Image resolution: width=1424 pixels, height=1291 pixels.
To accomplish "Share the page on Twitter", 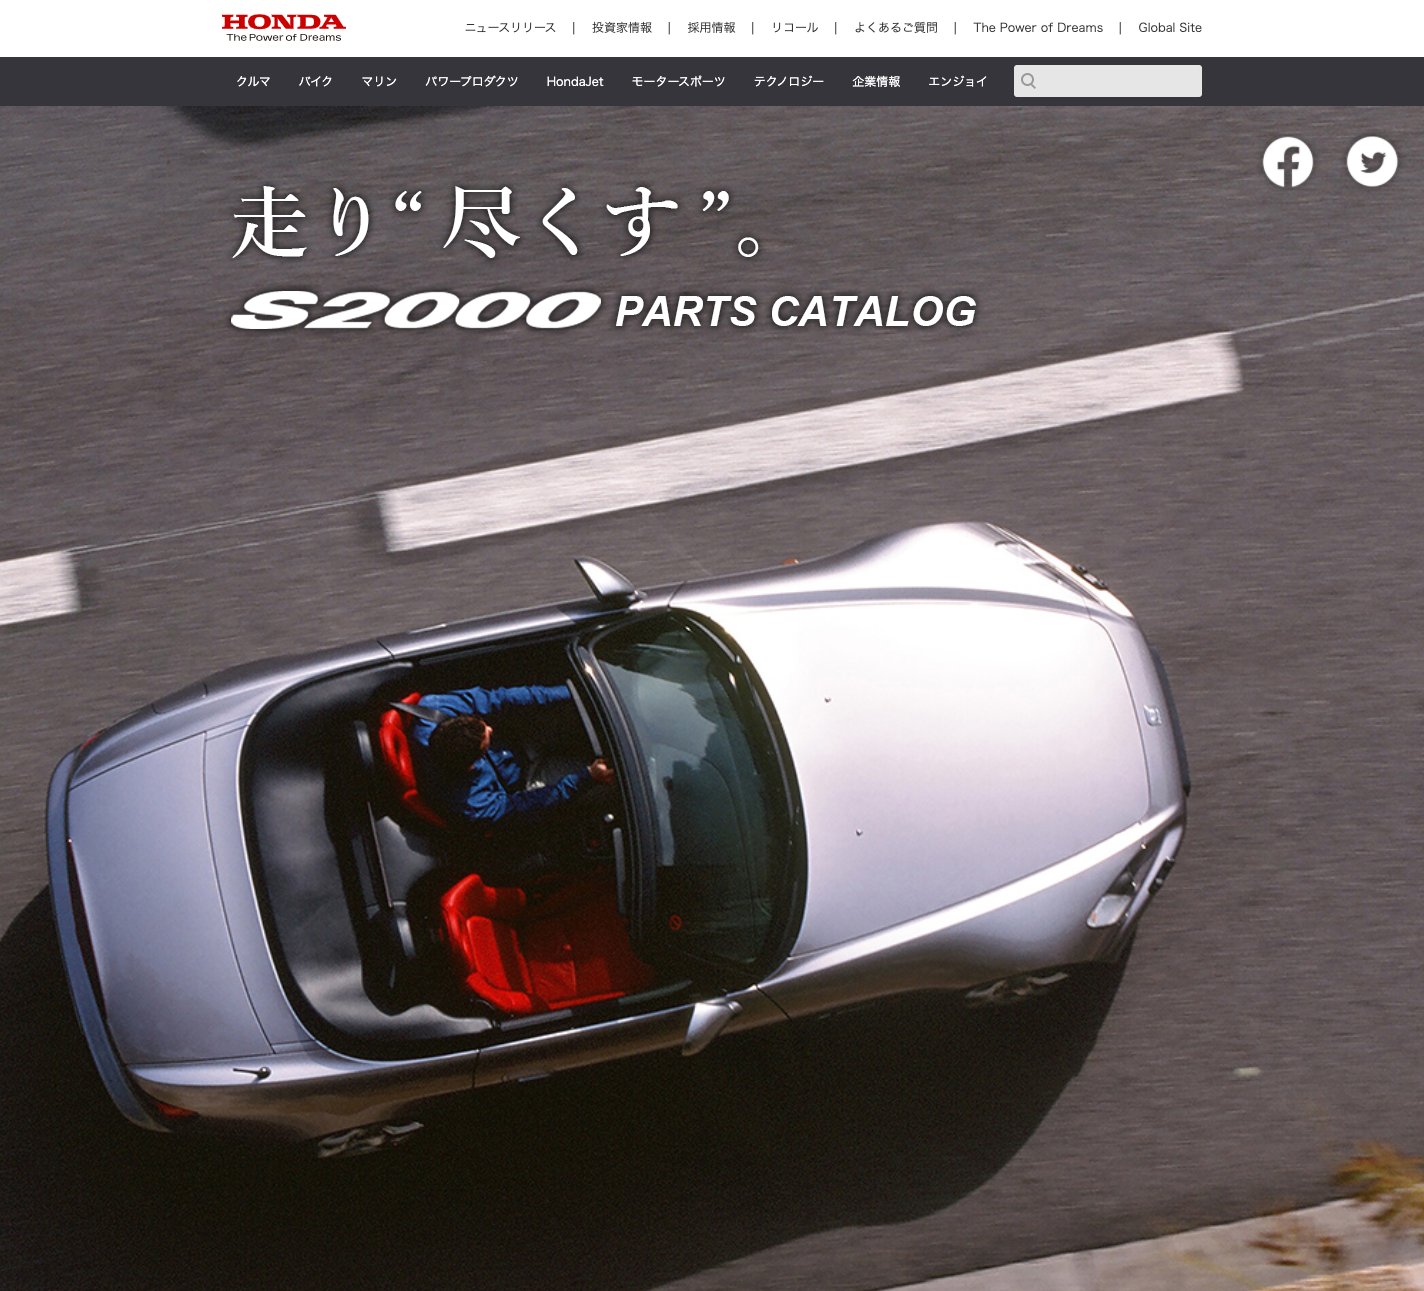I will click(1372, 161).
